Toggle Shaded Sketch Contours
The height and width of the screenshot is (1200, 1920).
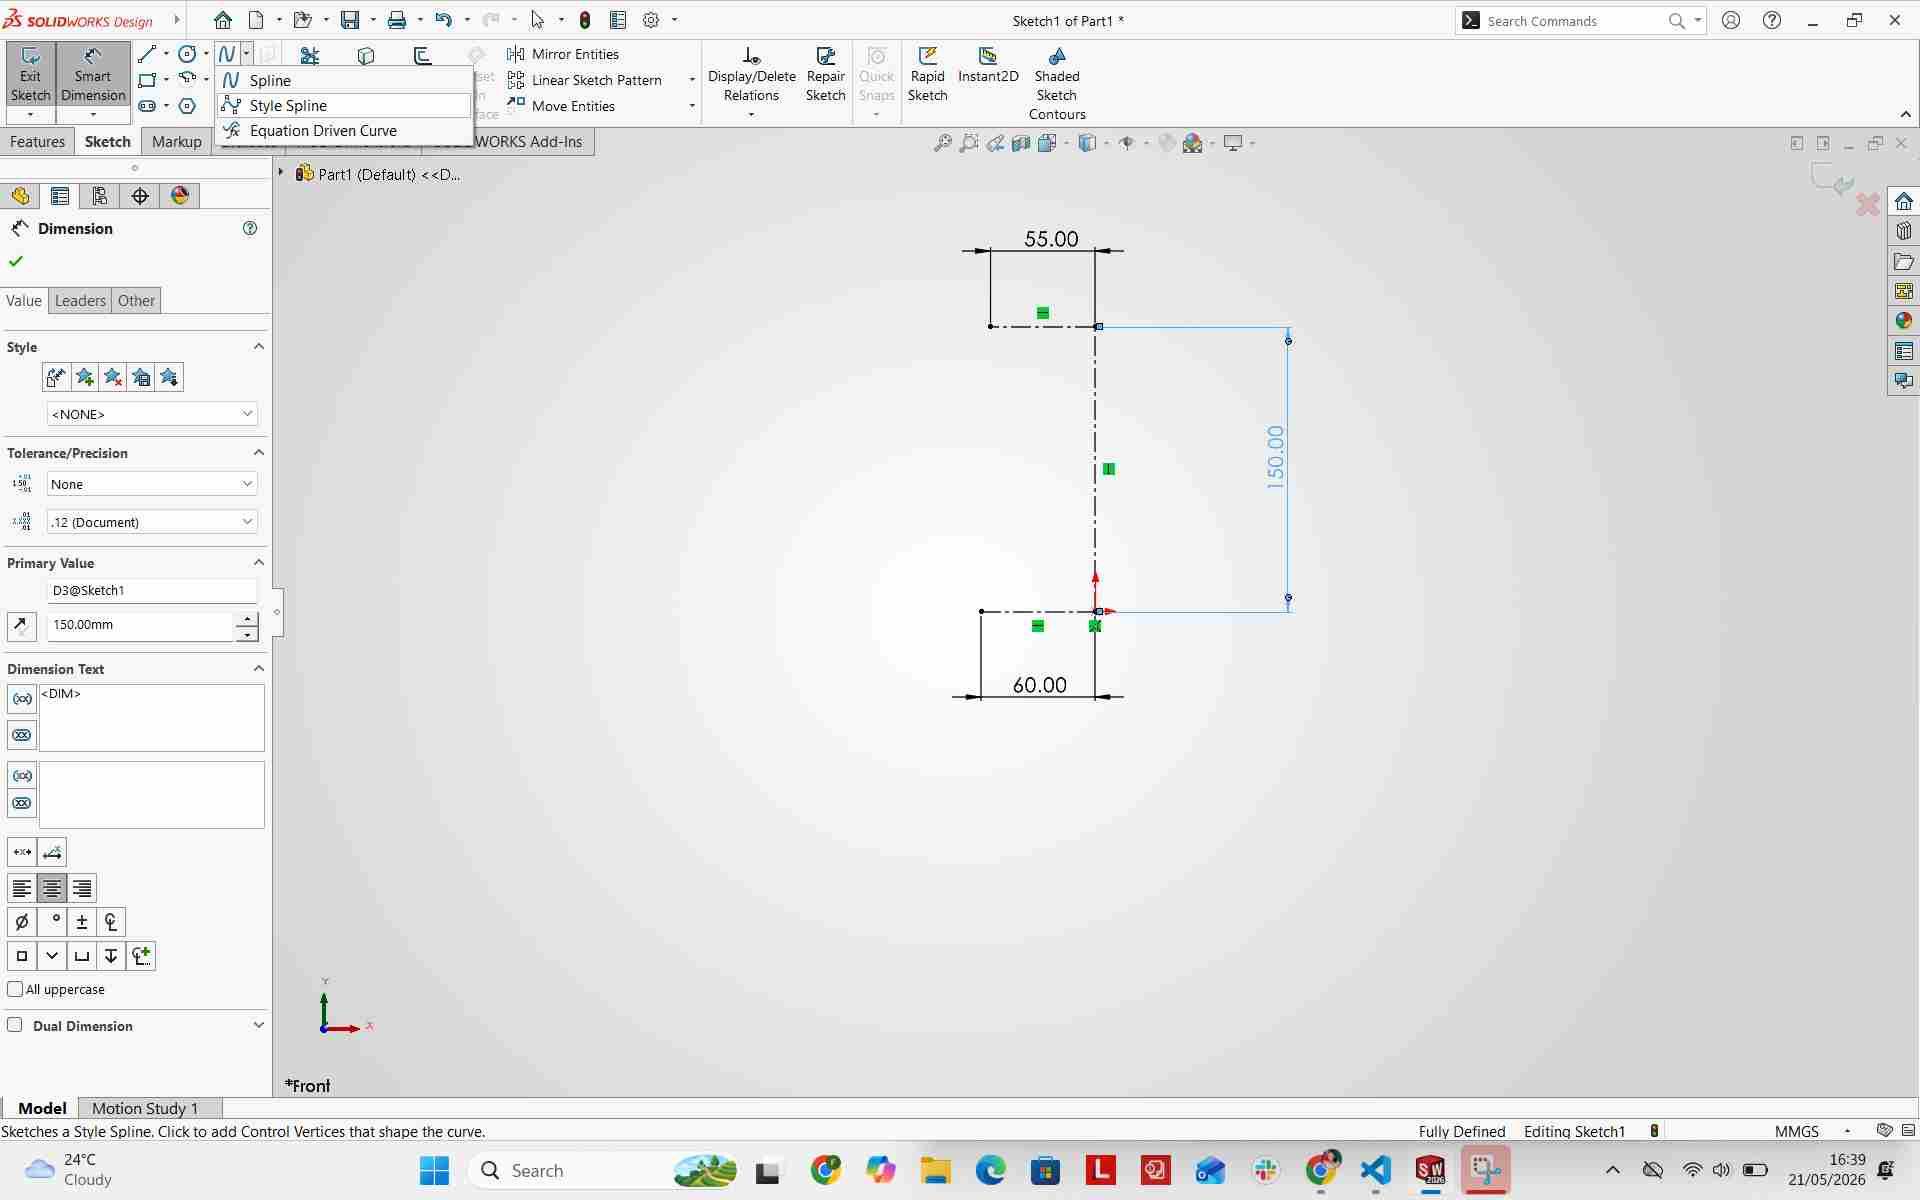point(1057,84)
